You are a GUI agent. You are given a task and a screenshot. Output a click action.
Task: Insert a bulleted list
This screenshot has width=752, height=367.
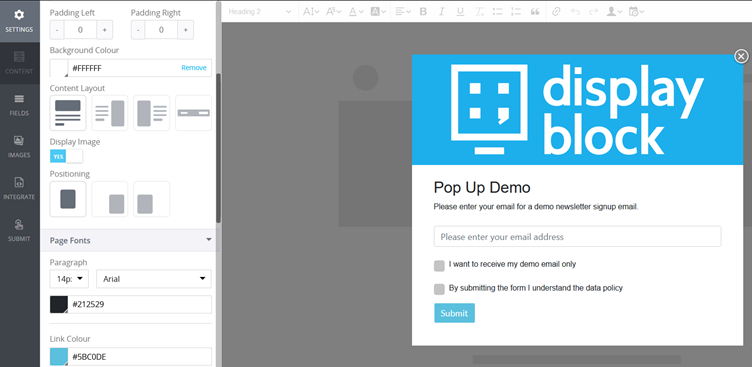[497, 12]
